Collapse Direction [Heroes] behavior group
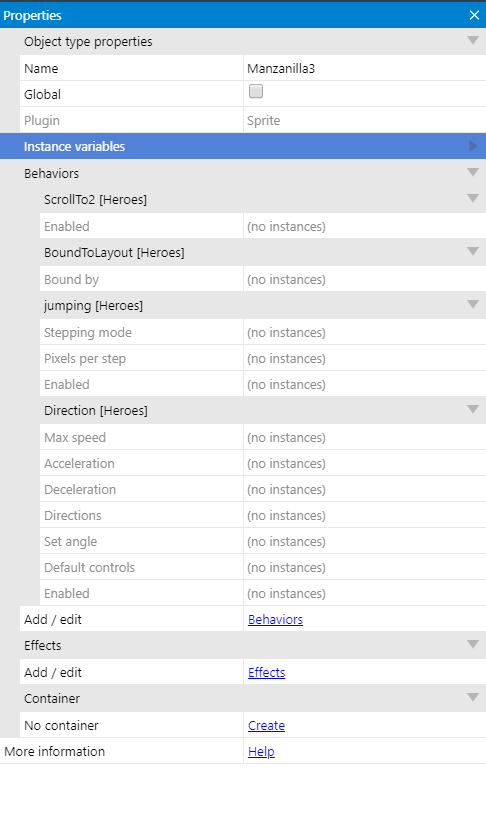The height and width of the screenshot is (823, 486). coord(473,409)
